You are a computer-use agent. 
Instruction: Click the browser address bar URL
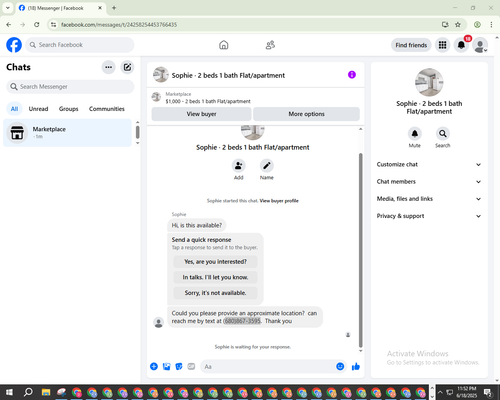(x=119, y=25)
